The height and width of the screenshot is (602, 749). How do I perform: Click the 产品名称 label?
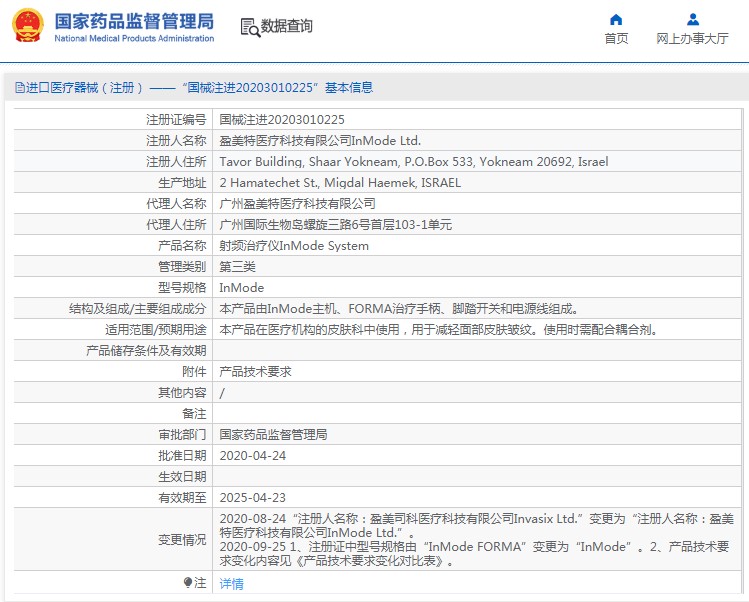(182, 246)
